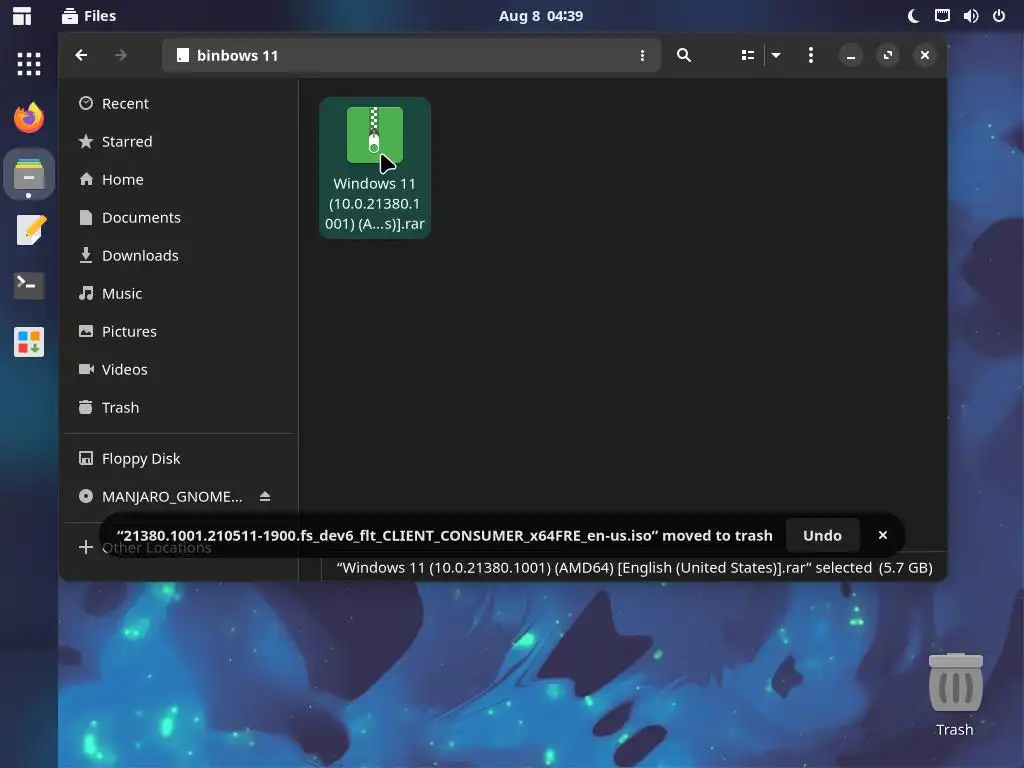The height and width of the screenshot is (768, 1024).
Task: Open the main three-dot menu in header bar
Action: (x=810, y=56)
